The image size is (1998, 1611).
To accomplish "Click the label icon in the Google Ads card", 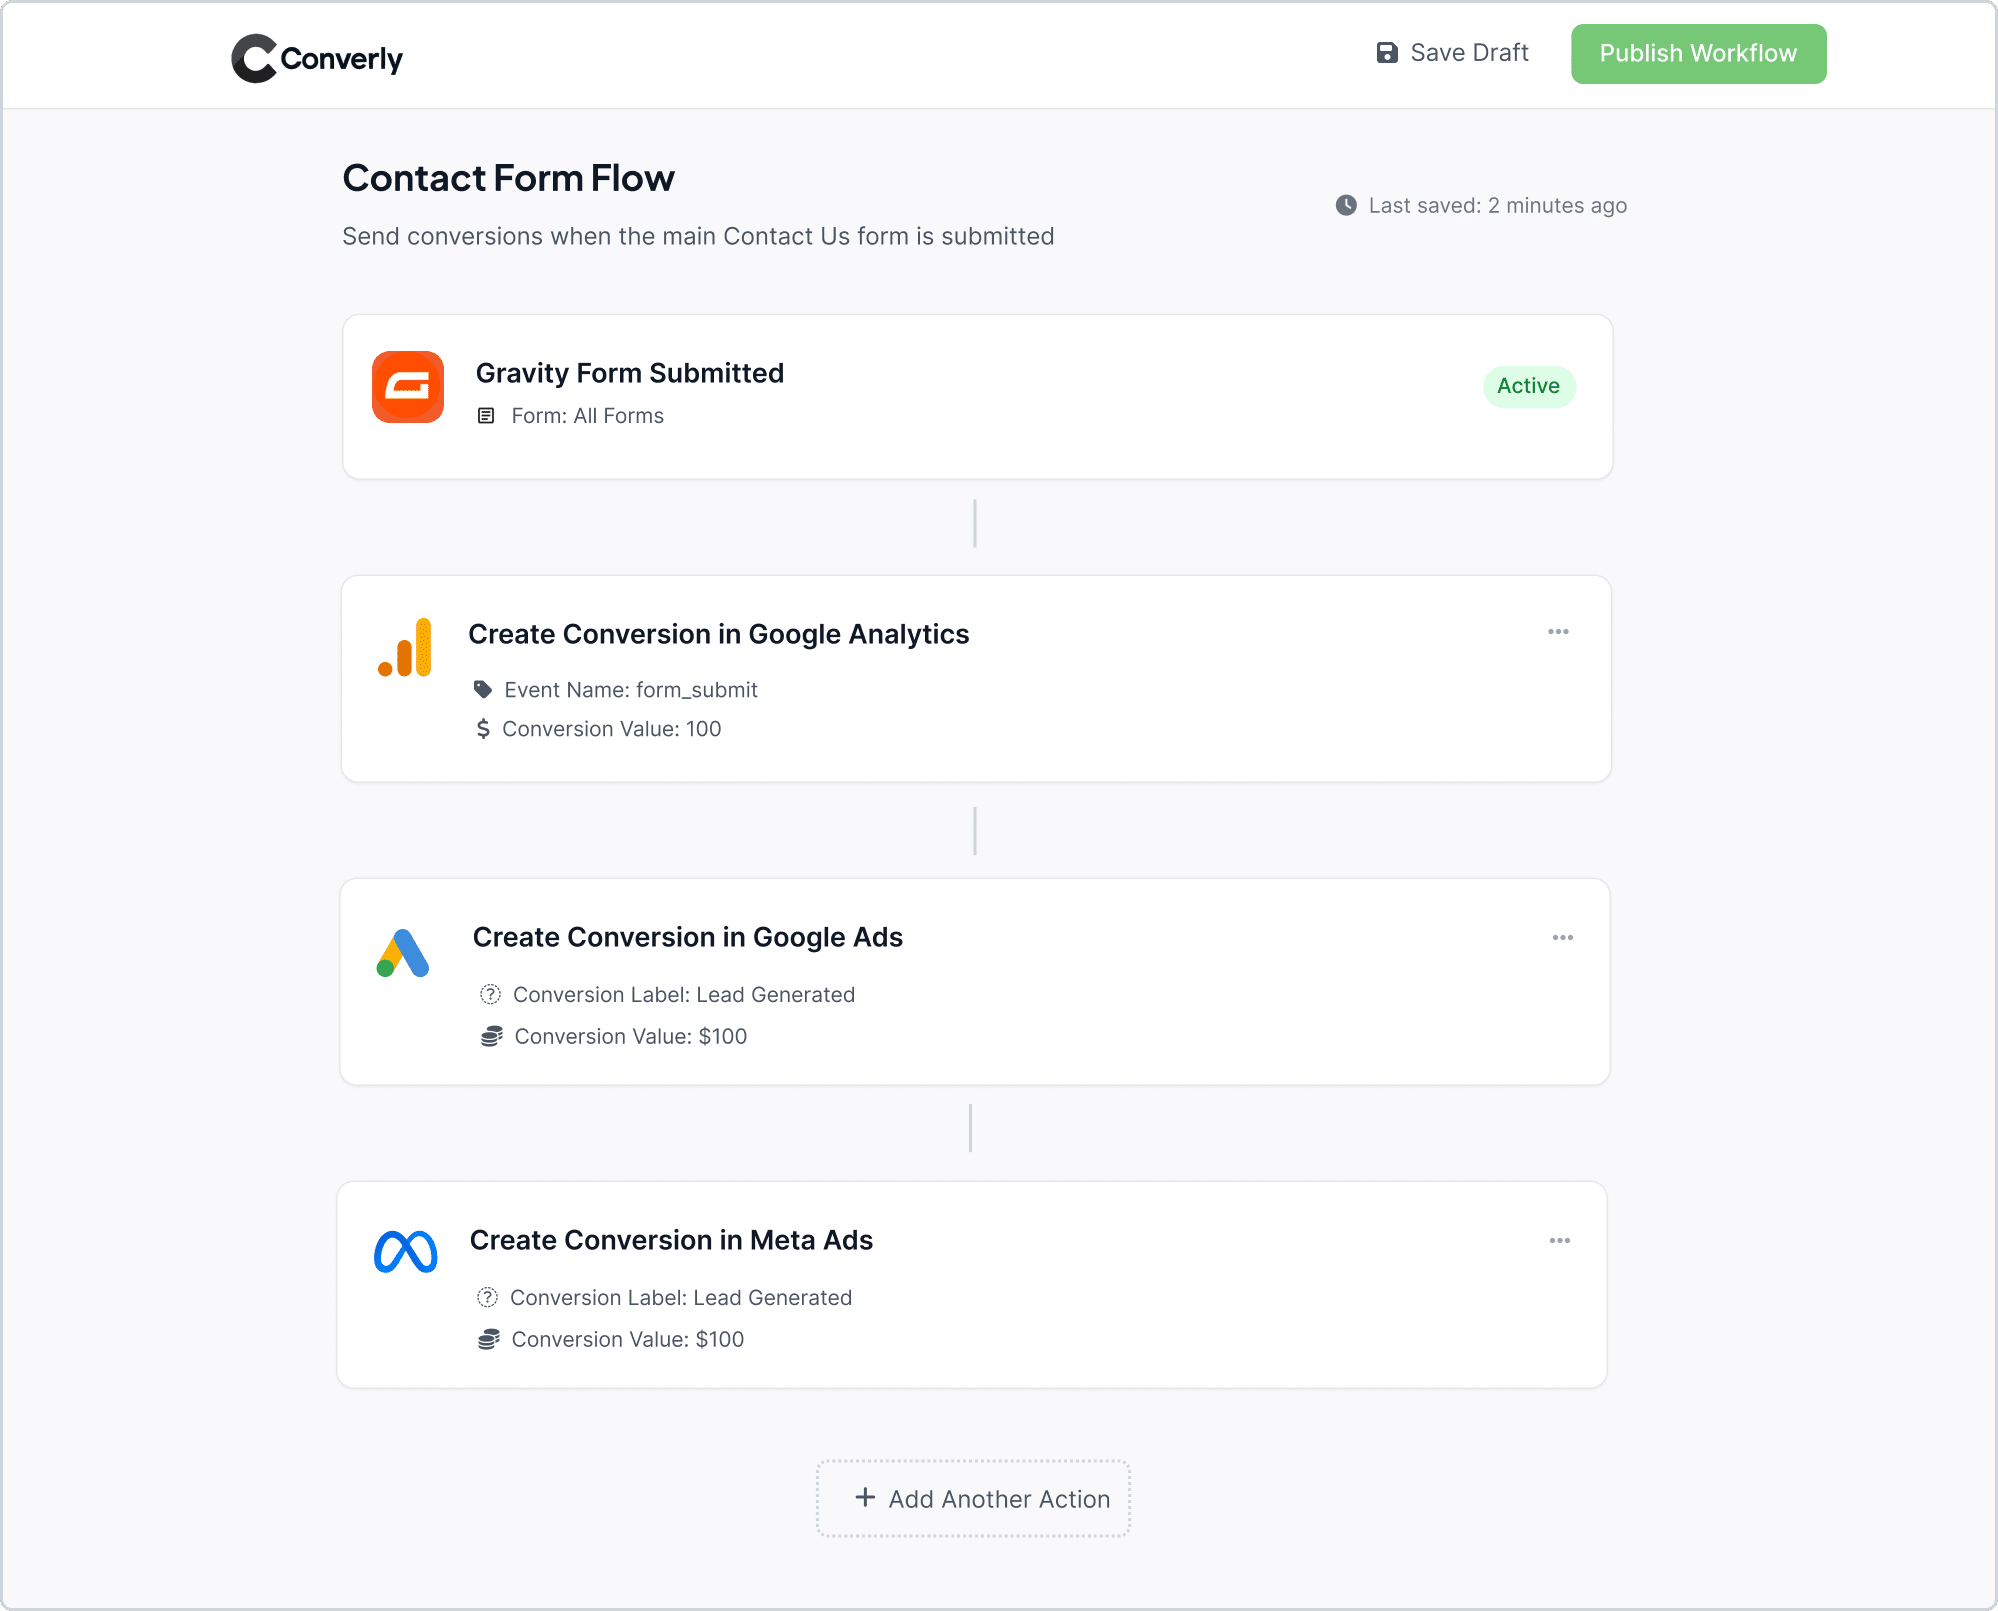I will click(490, 995).
